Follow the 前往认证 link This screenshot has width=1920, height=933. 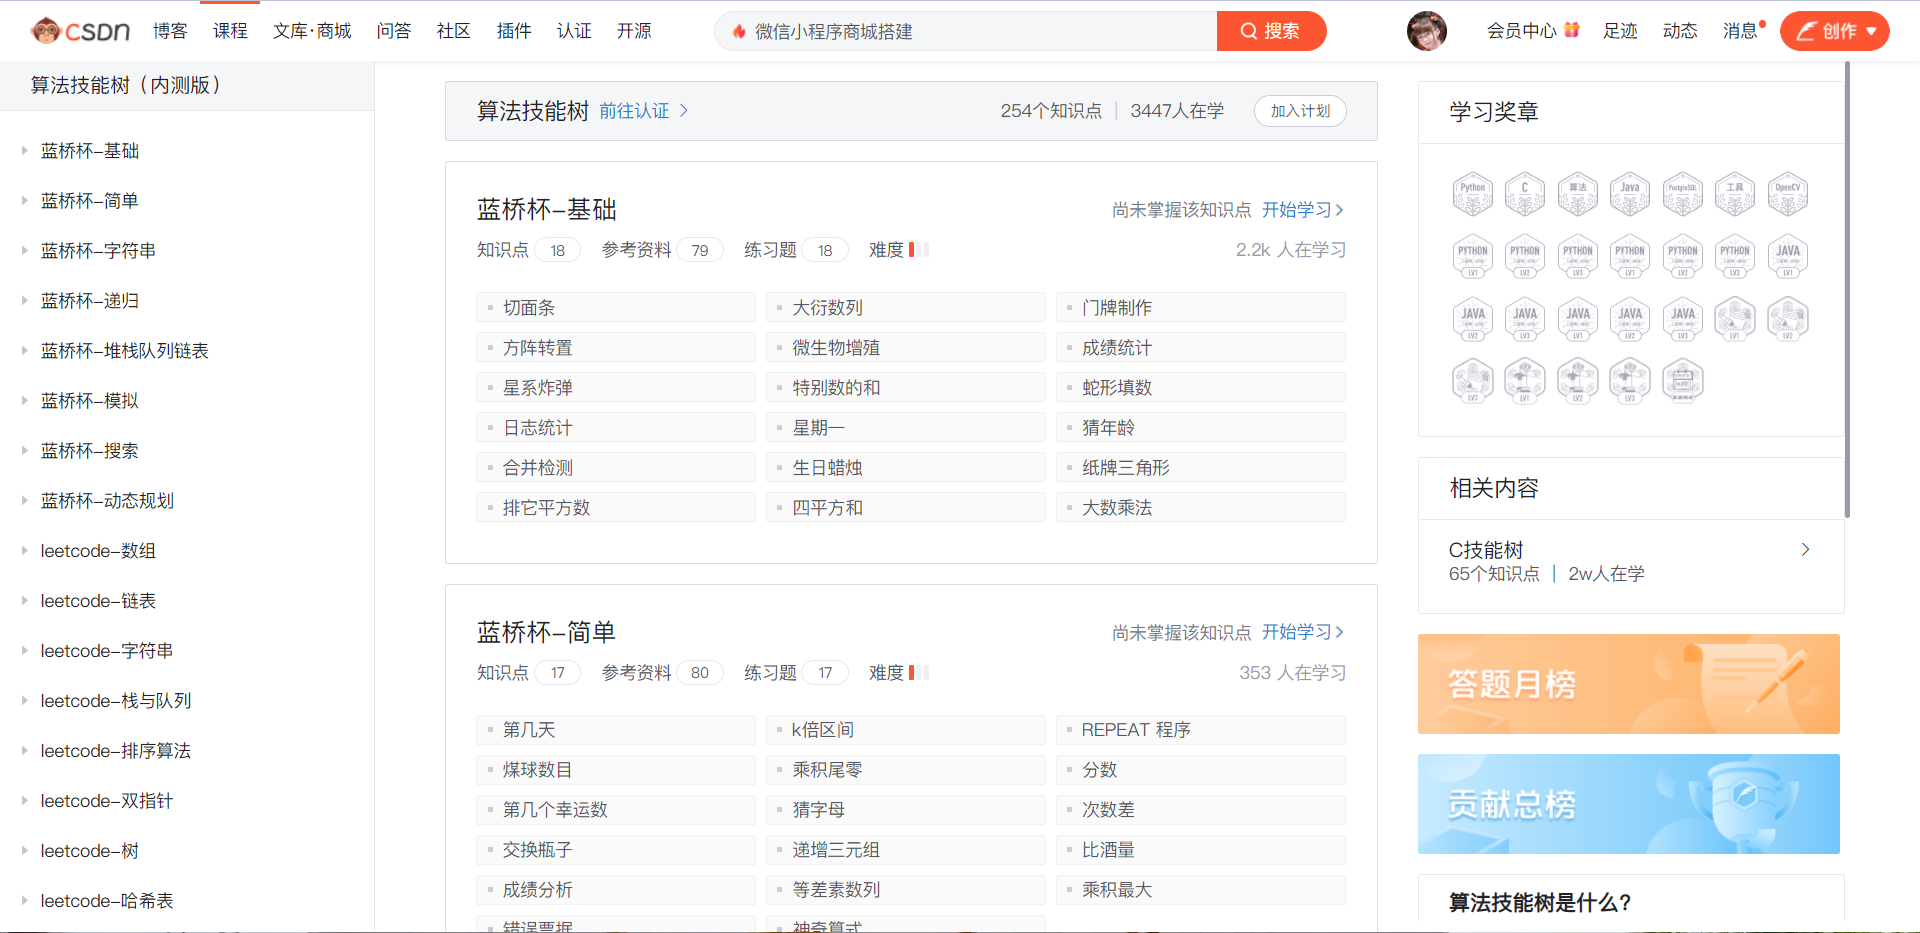pos(634,111)
